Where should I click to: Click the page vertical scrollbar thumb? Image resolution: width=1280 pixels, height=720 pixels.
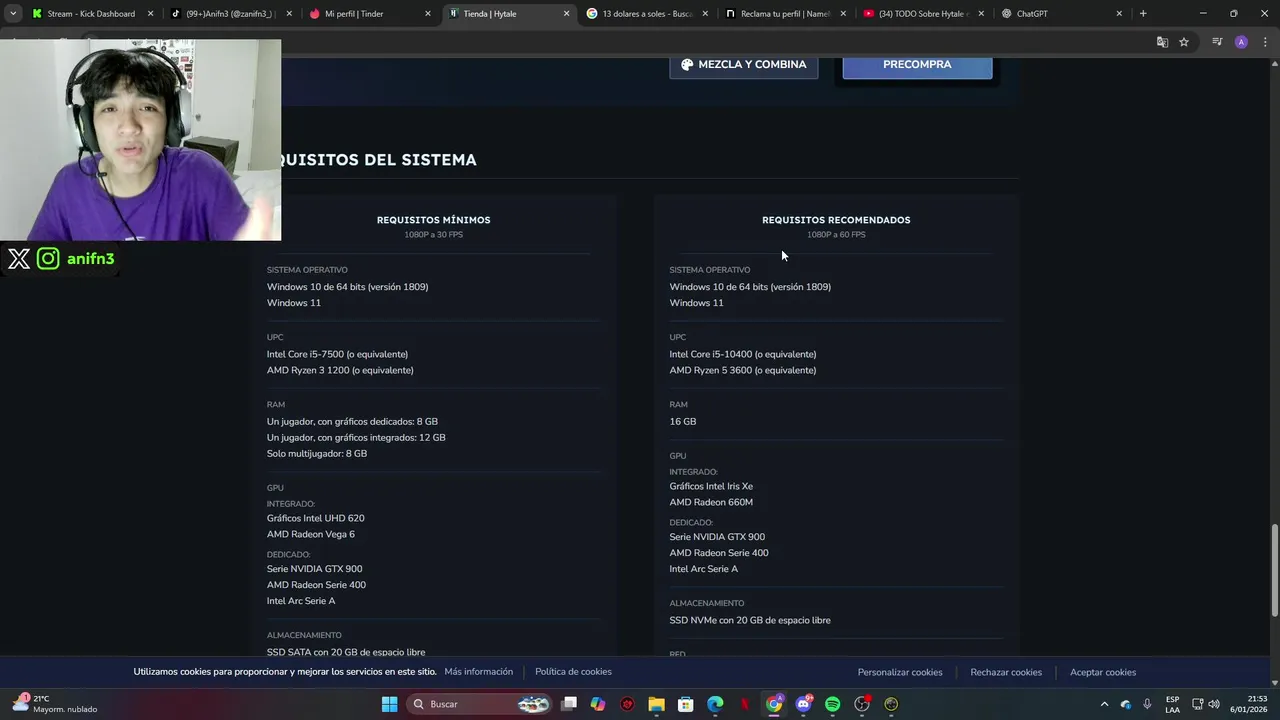pos(1274,570)
